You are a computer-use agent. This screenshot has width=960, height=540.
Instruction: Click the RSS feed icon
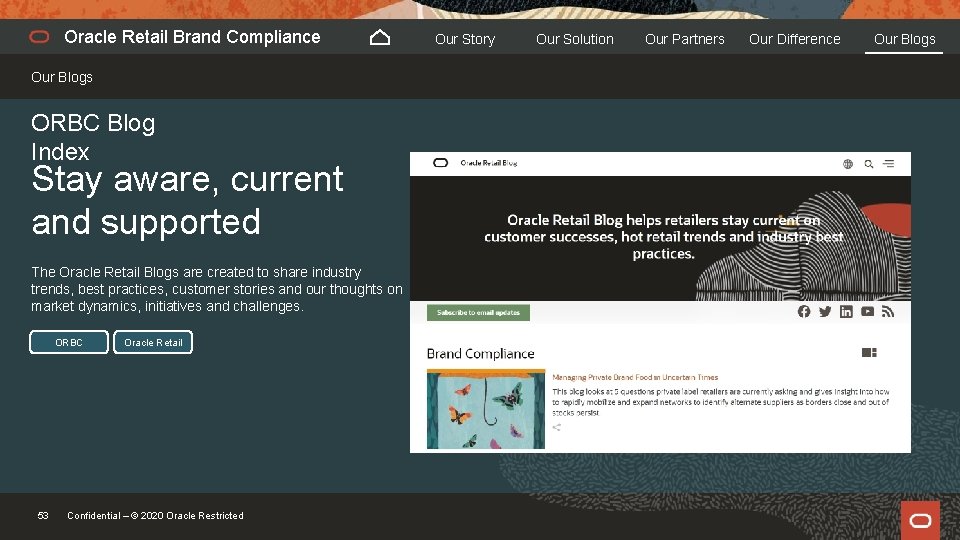(888, 312)
